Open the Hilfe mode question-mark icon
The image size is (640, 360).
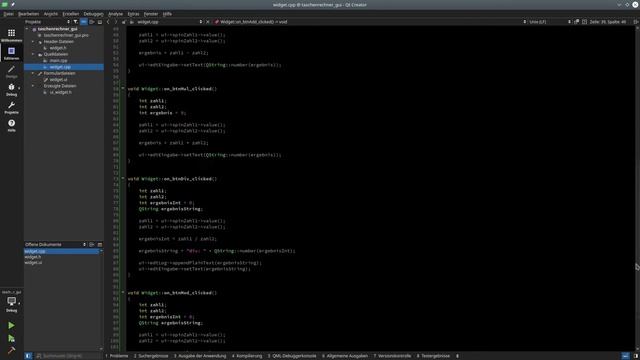[x=11, y=125]
